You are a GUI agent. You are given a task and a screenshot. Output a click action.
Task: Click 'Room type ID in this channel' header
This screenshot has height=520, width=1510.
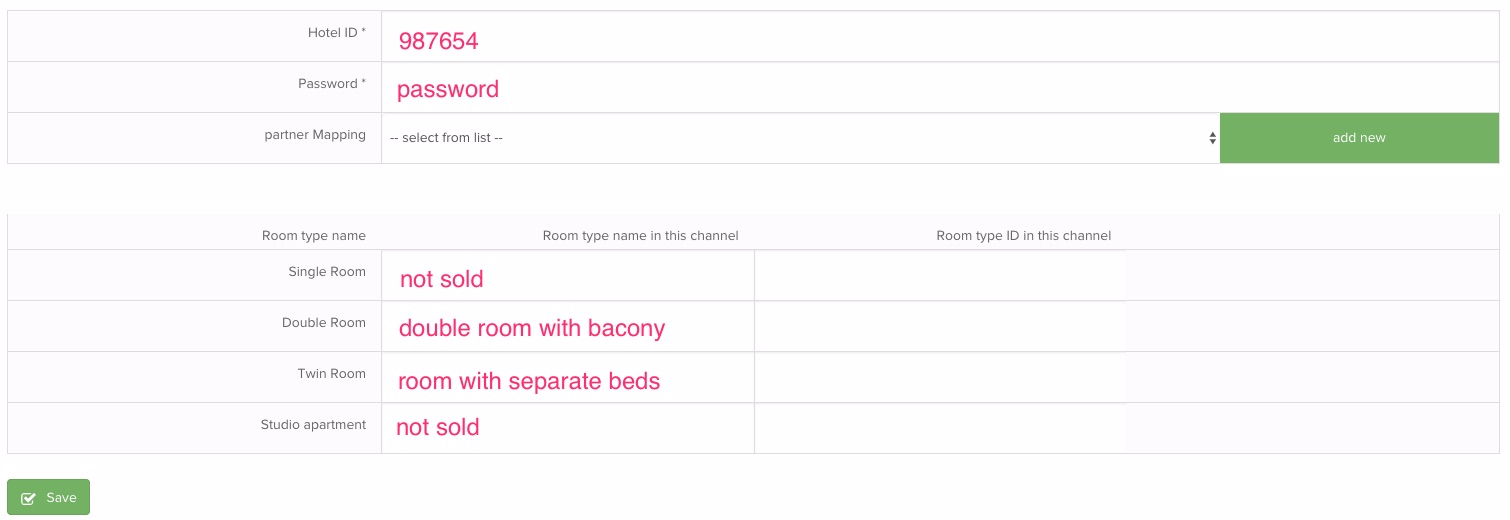pyautogui.click(x=1023, y=236)
